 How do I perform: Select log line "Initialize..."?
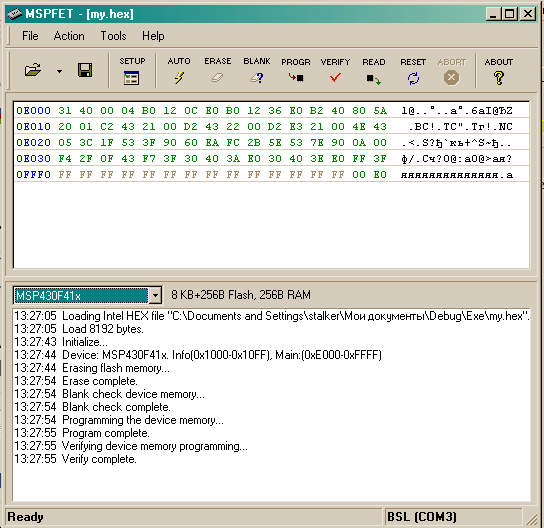[x=61, y=342]
